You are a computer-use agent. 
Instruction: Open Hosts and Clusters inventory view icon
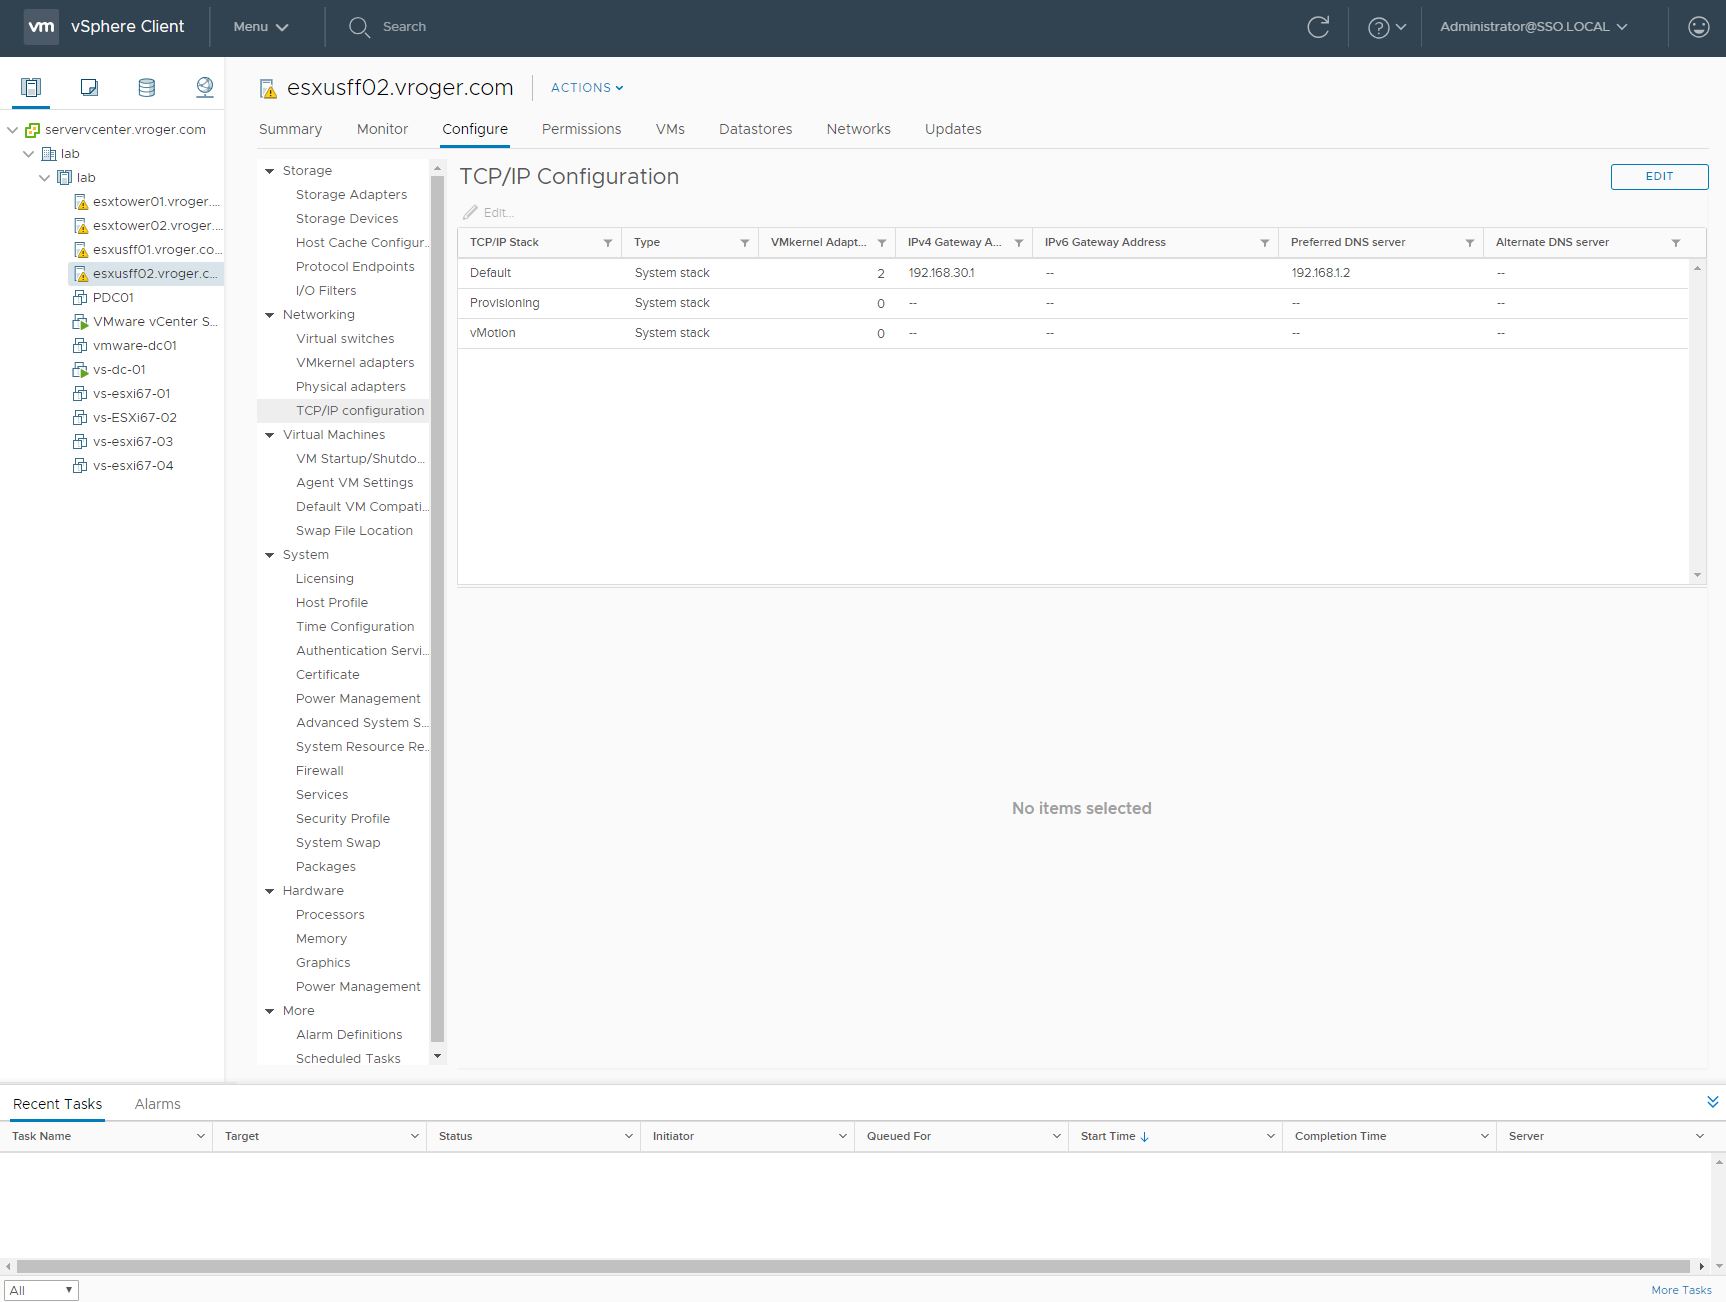(x=31, y=87)
